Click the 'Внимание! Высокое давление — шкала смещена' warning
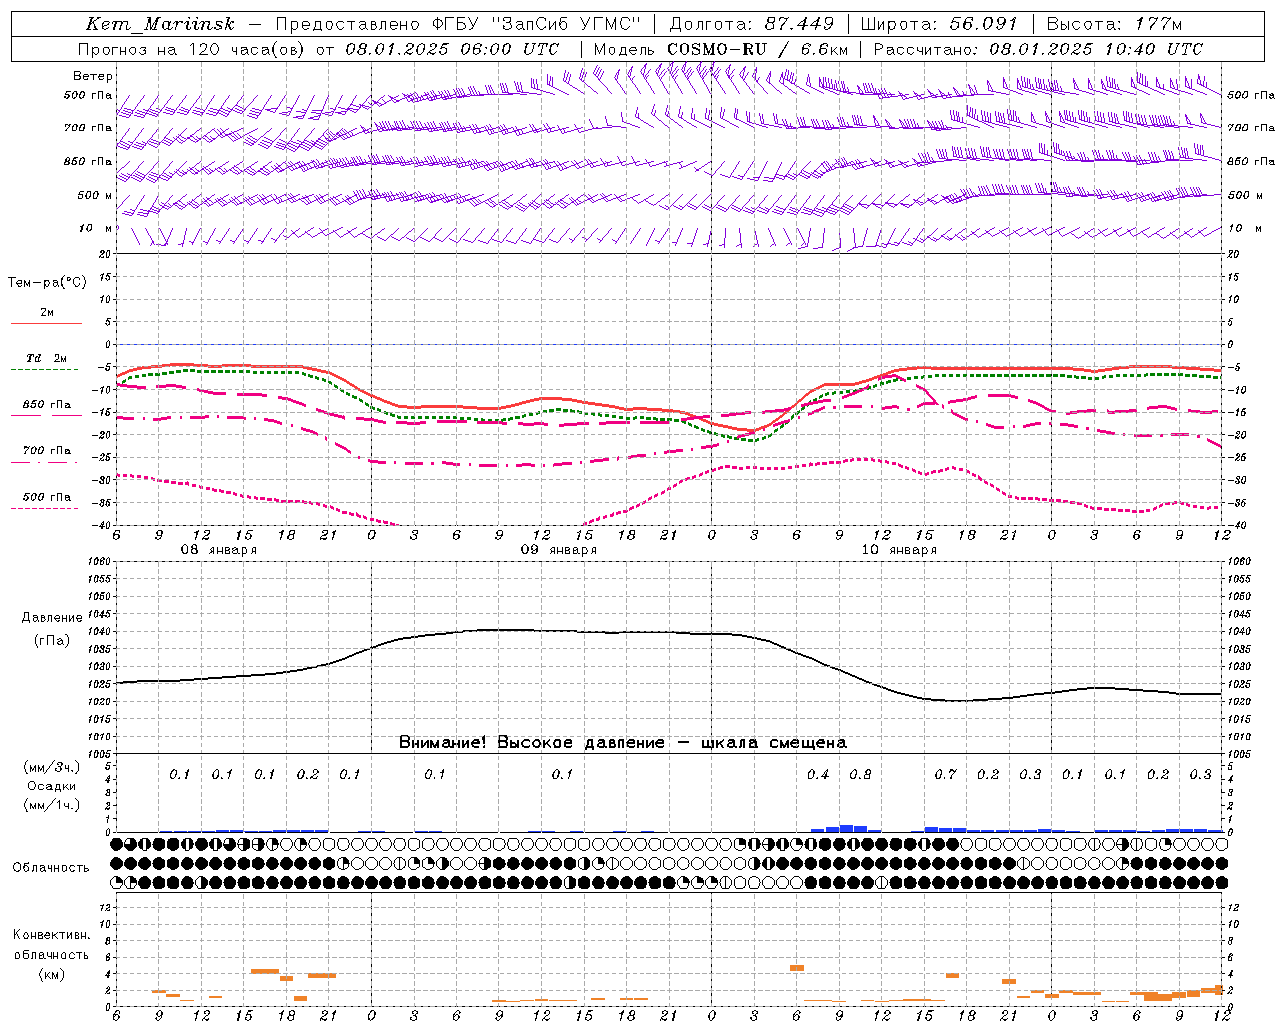Screen dimensions: 1280x1024 pos(622,743)
